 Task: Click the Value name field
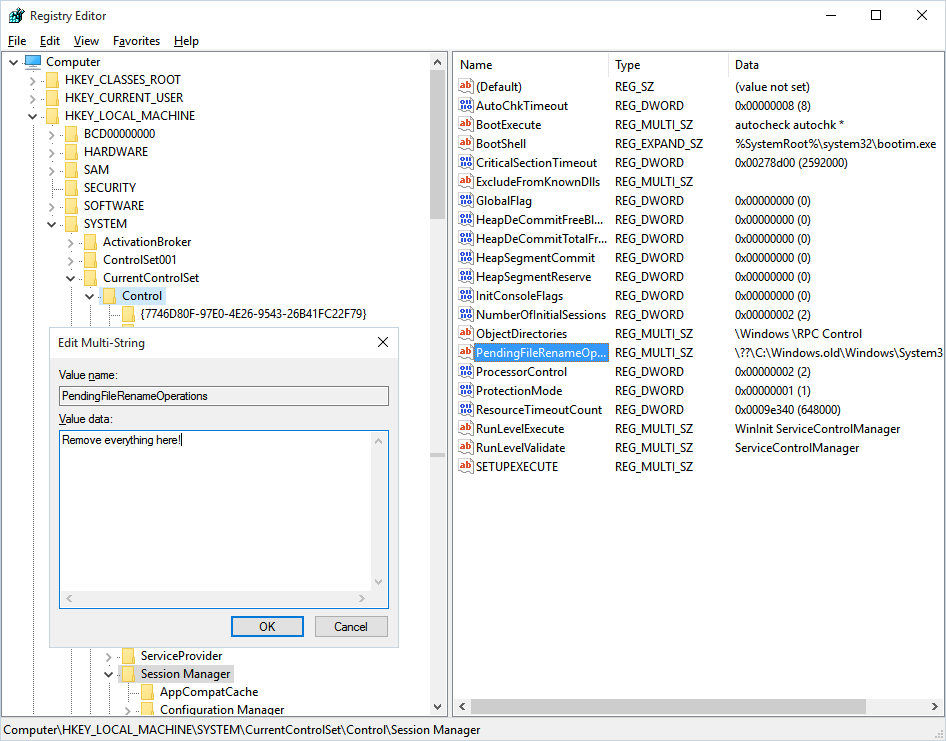click(224, 396)
